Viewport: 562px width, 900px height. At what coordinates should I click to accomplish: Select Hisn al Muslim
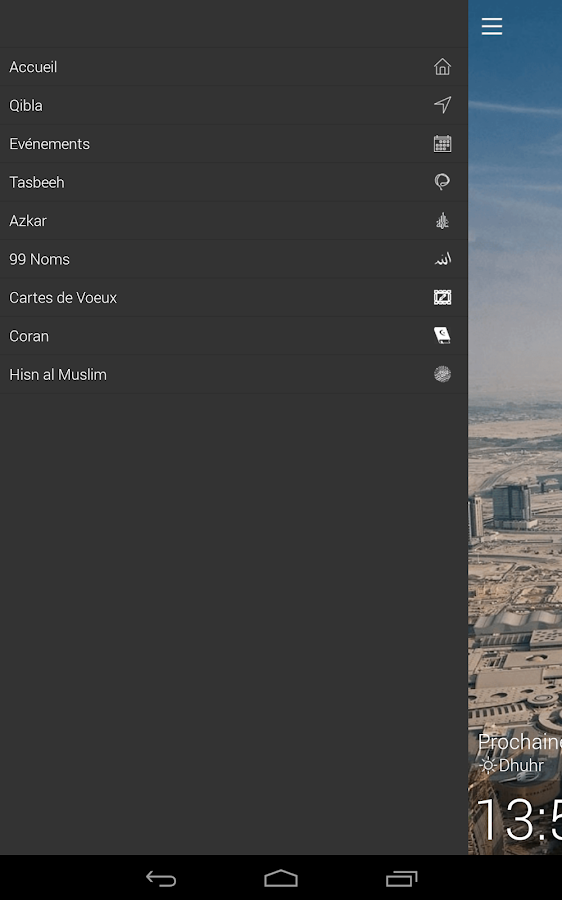coord(234,375)
